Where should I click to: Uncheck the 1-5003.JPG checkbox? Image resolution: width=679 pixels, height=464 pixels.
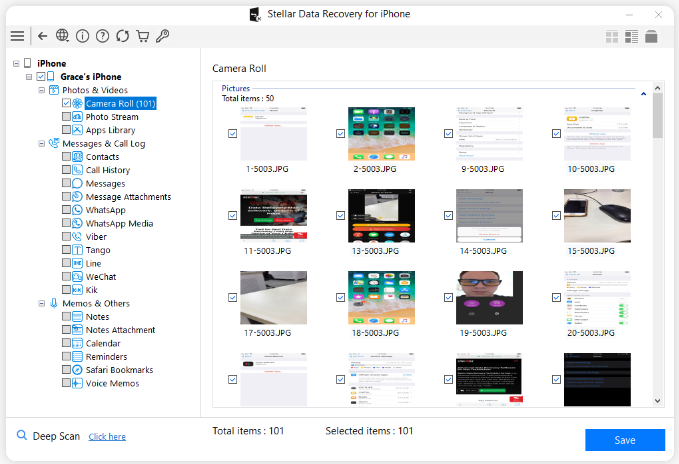tap(233, 134)
